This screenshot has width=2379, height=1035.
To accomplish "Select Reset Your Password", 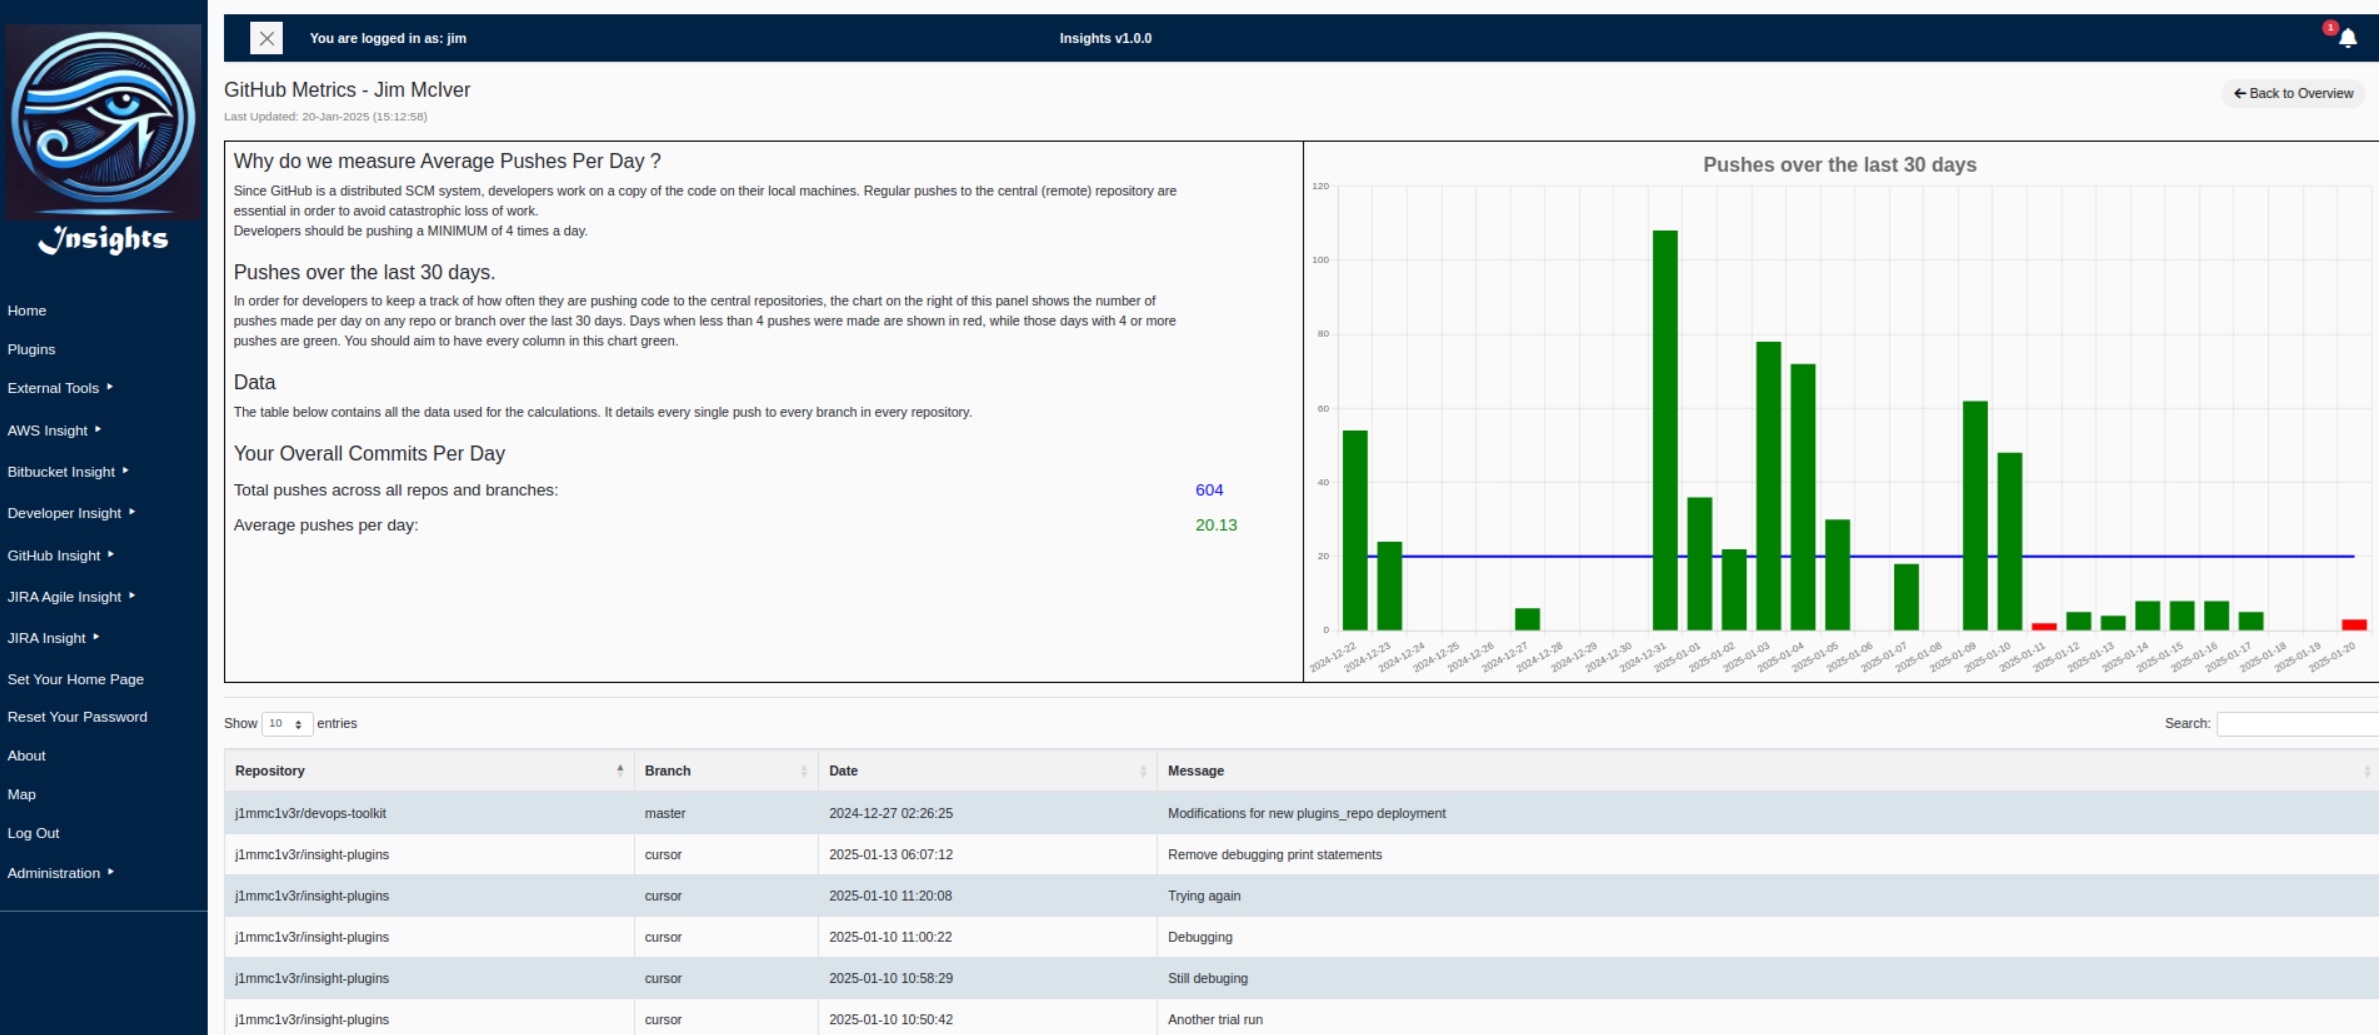I will [77, 717].
